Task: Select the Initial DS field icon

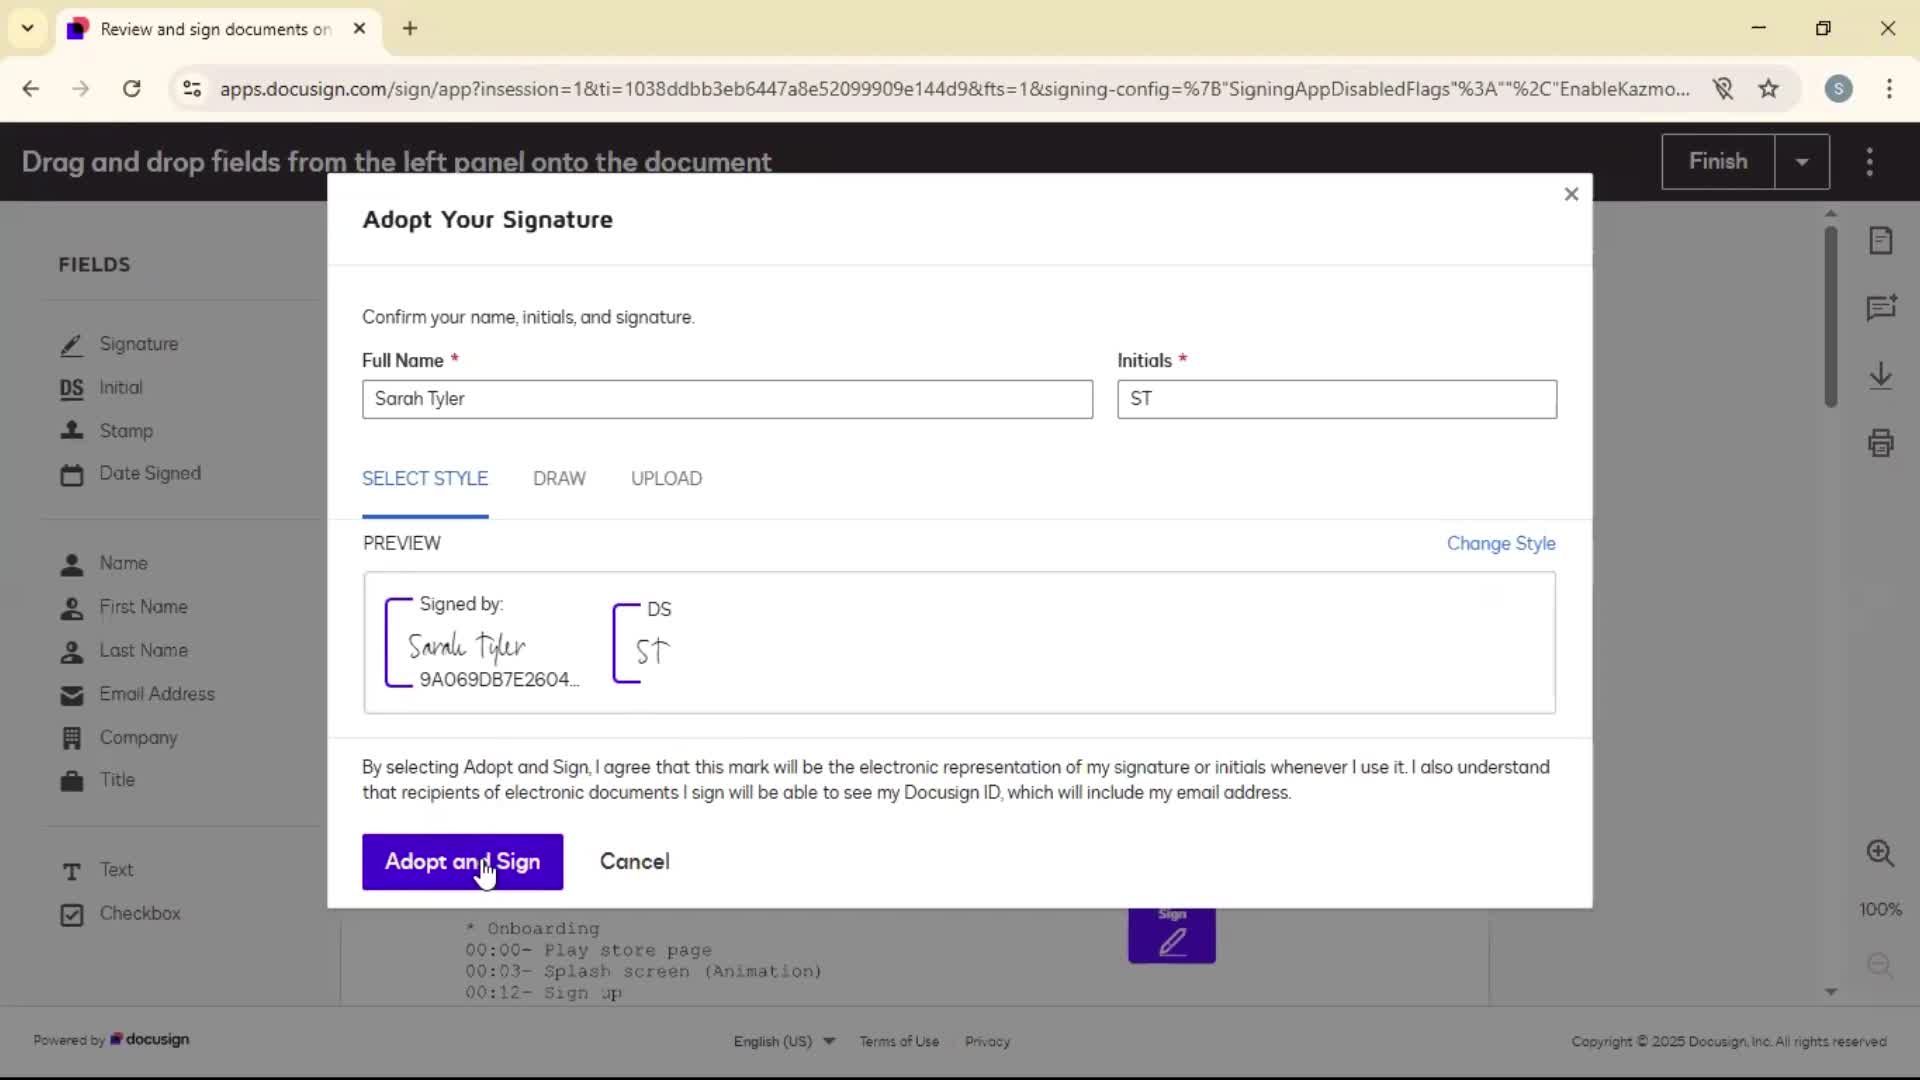Action: point(71,388)
